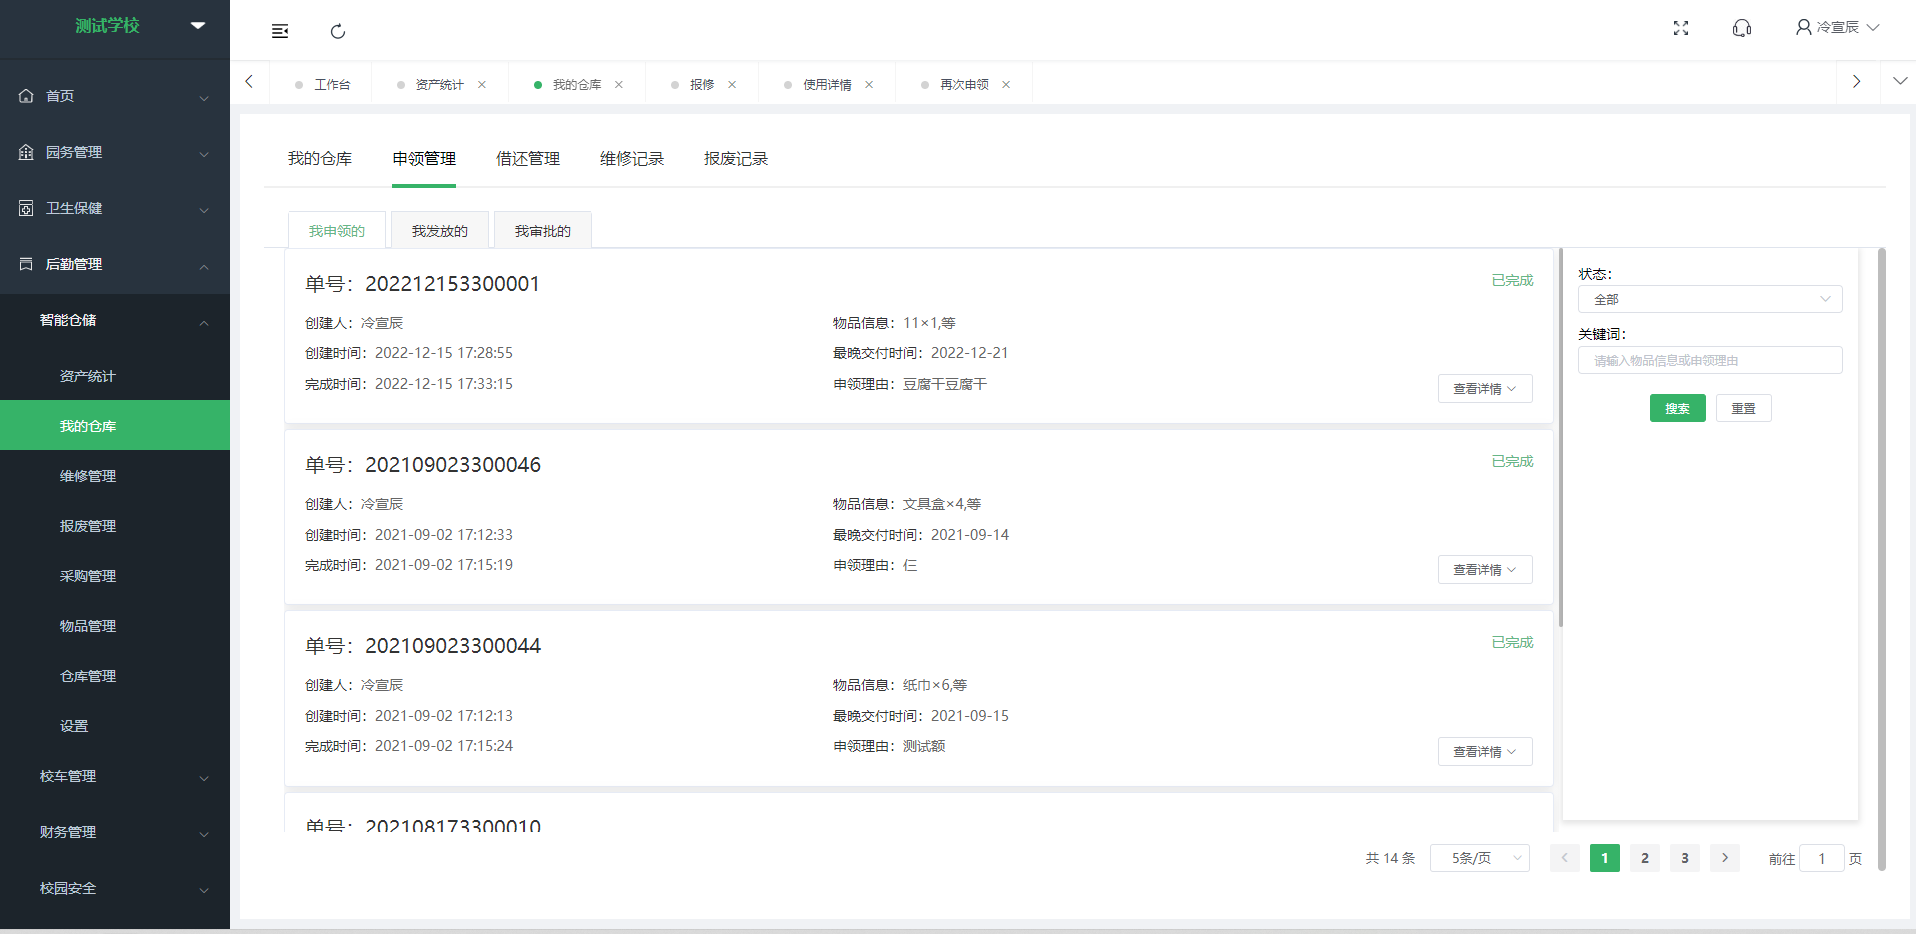Open 采购管理 in the sidebar
Image resolution: width=1916 pixels, height=934 pixels.
click(115, 576)
